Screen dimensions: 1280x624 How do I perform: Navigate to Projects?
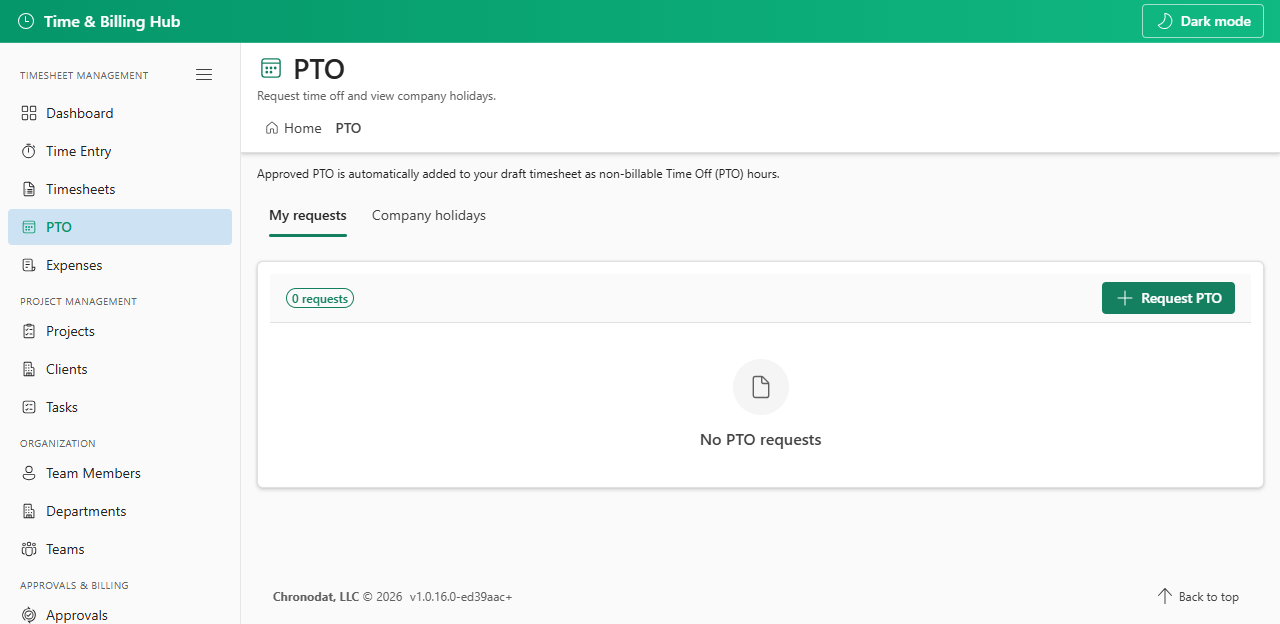120,331
